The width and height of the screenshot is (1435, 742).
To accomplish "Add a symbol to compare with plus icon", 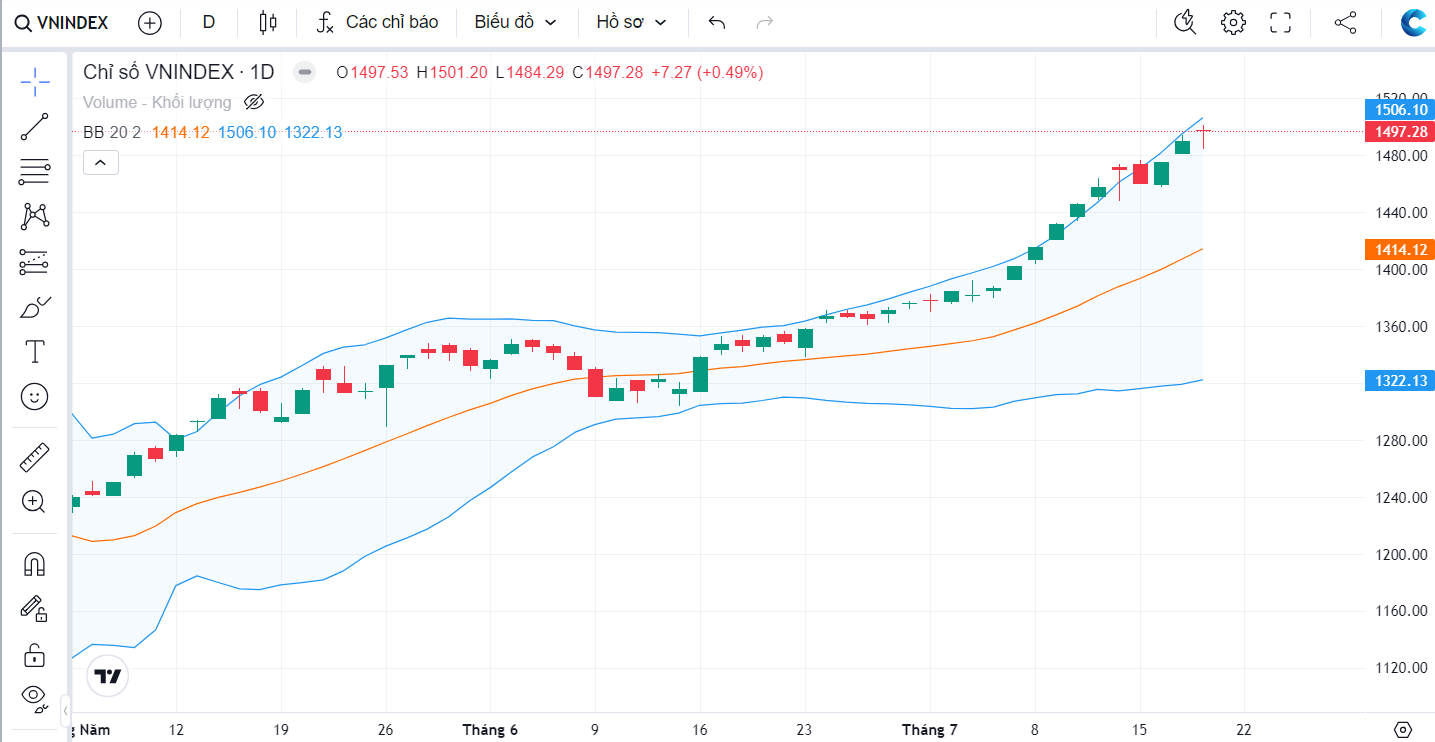I will pyautogui.click(x=149, y=22).
